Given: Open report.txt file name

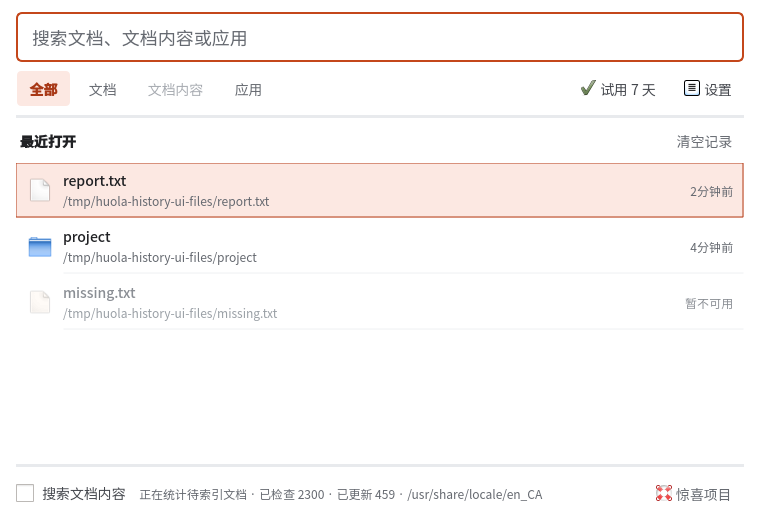Looking at the screenshot, I should pos(95,181).
